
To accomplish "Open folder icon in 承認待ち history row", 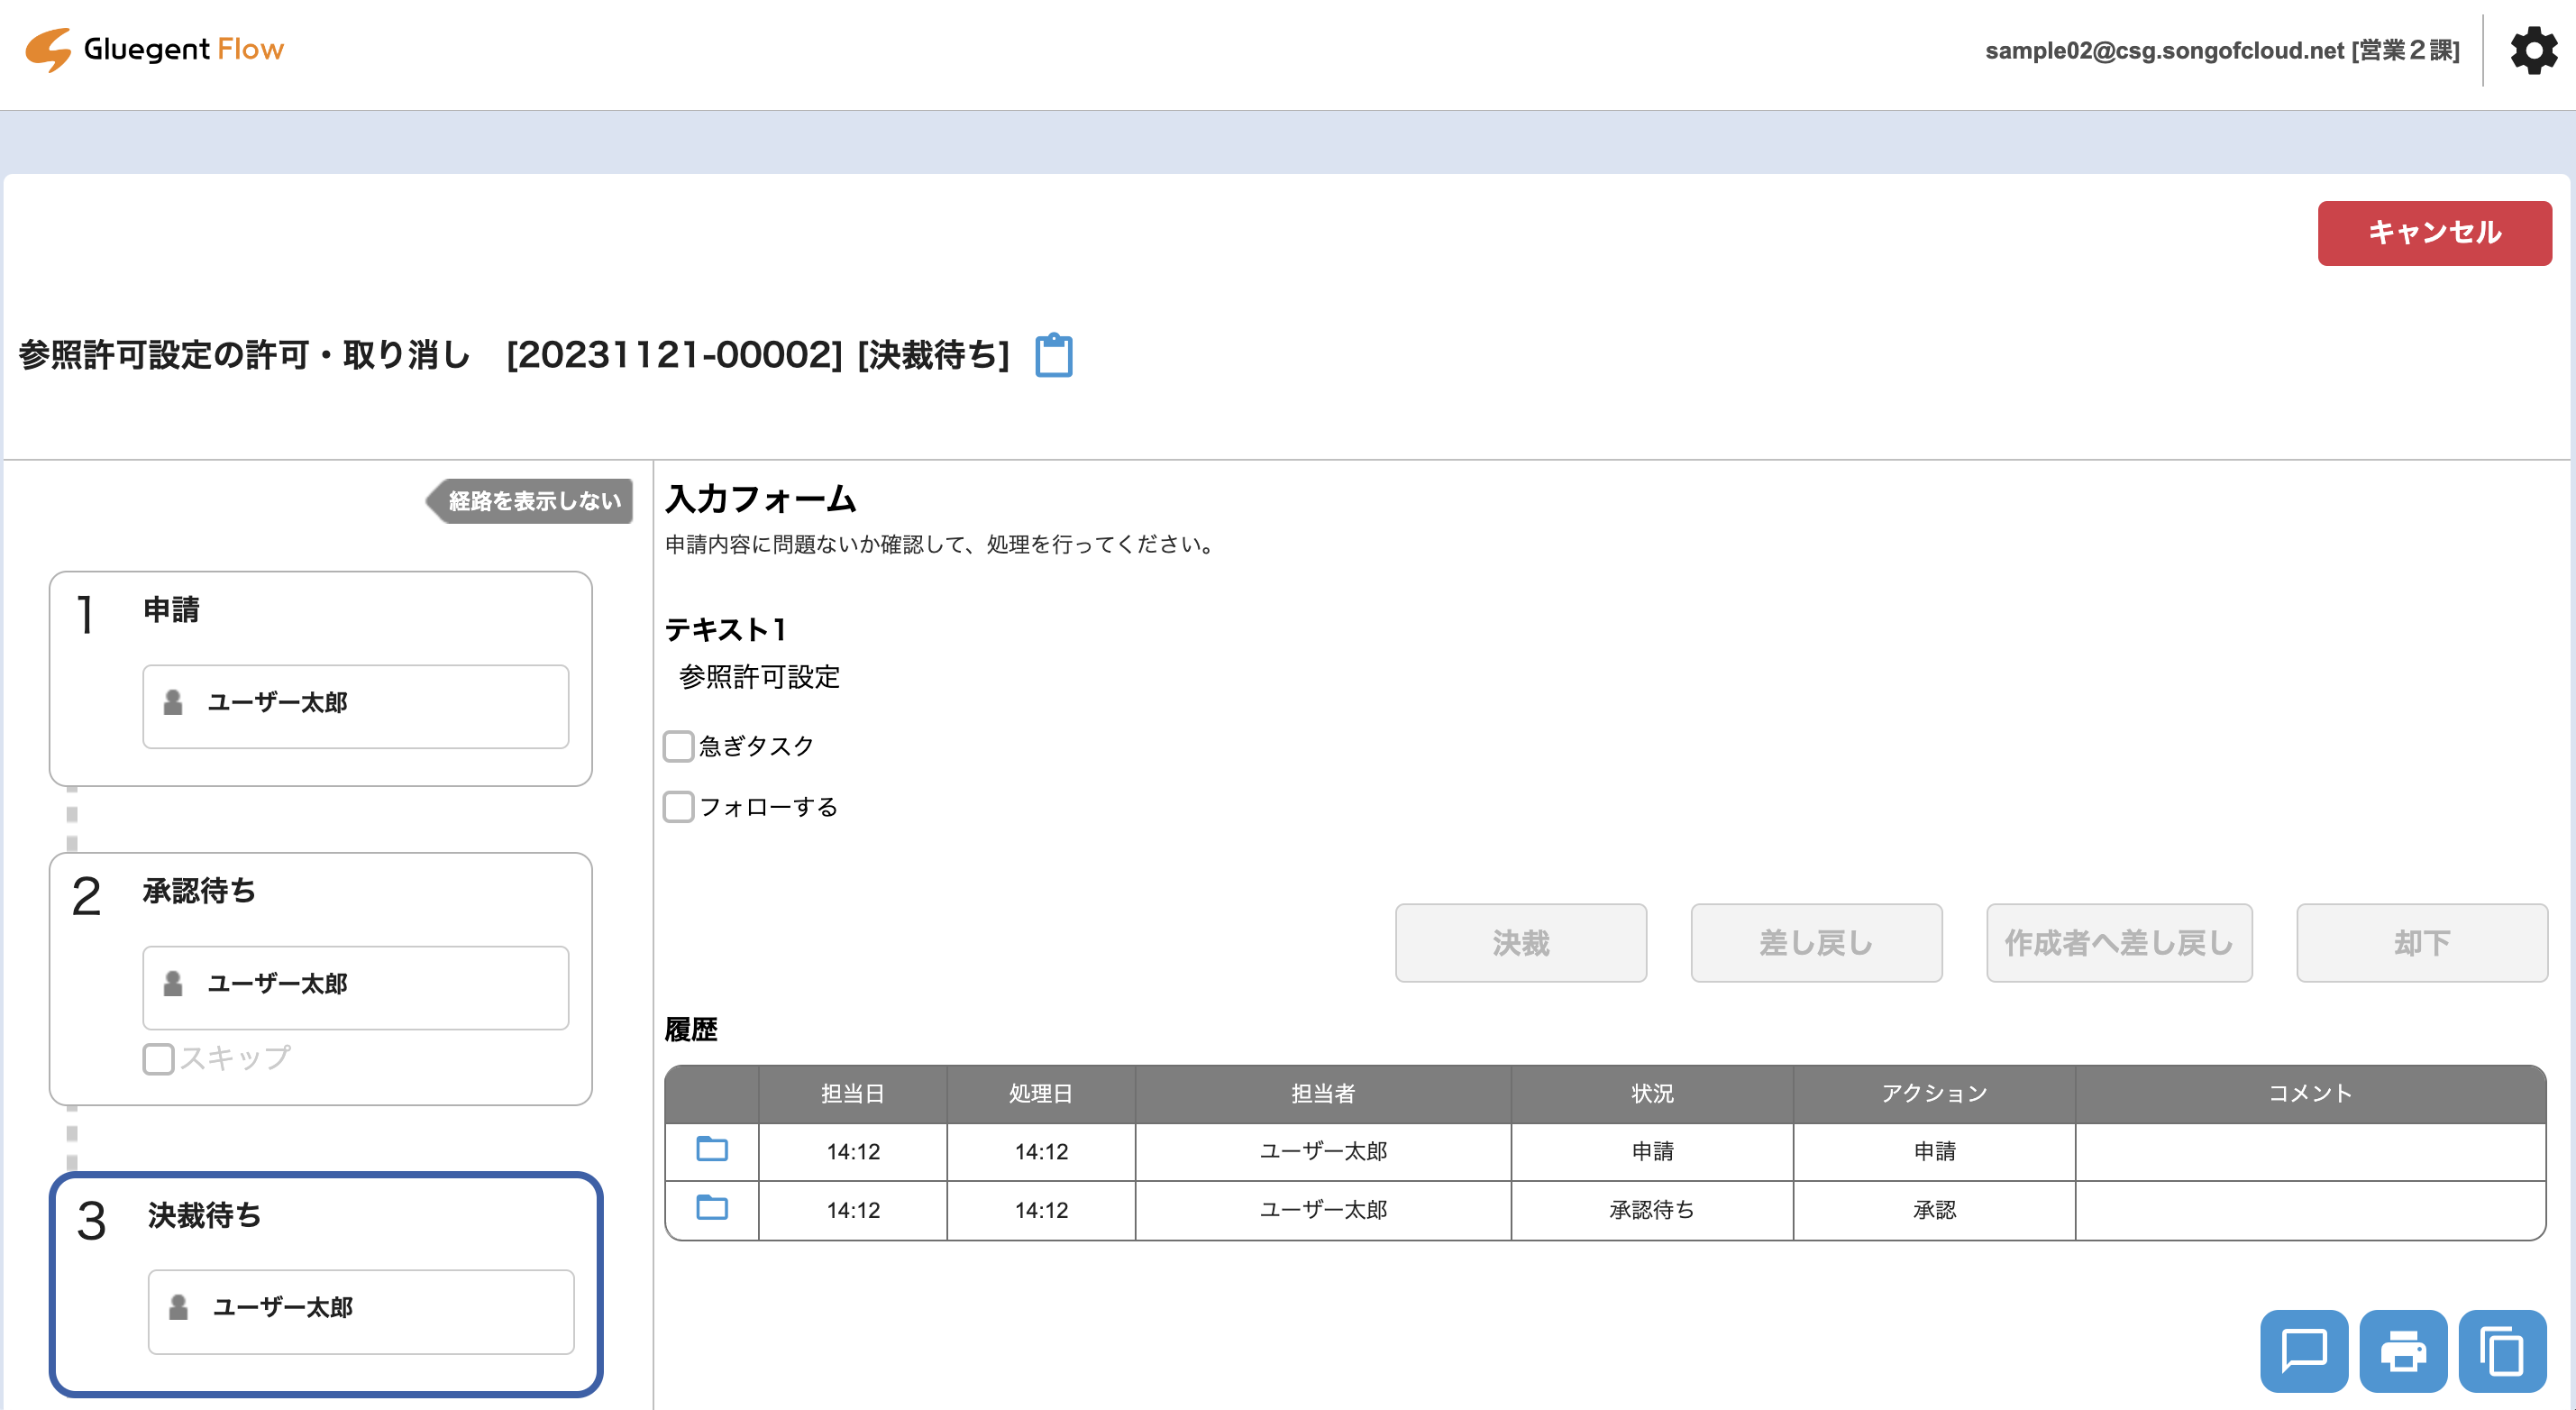I will (712, 1207).
